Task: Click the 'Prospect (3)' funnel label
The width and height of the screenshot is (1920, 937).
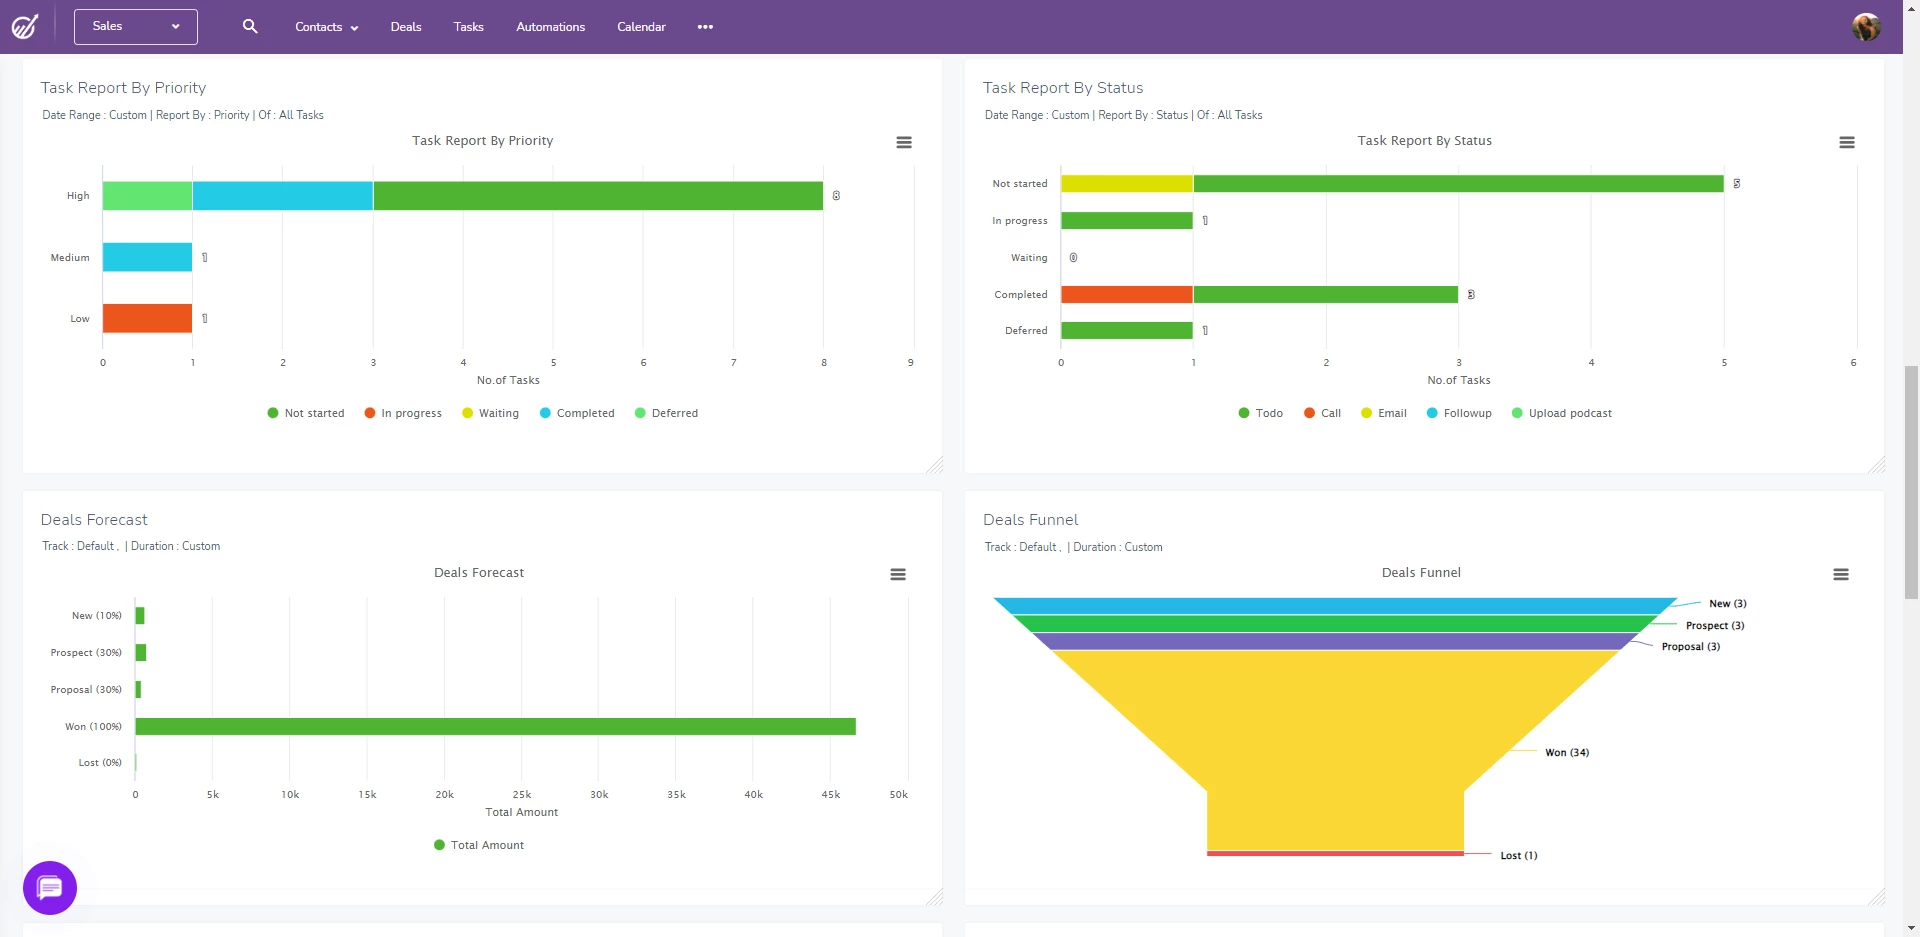Action: 1715,625
